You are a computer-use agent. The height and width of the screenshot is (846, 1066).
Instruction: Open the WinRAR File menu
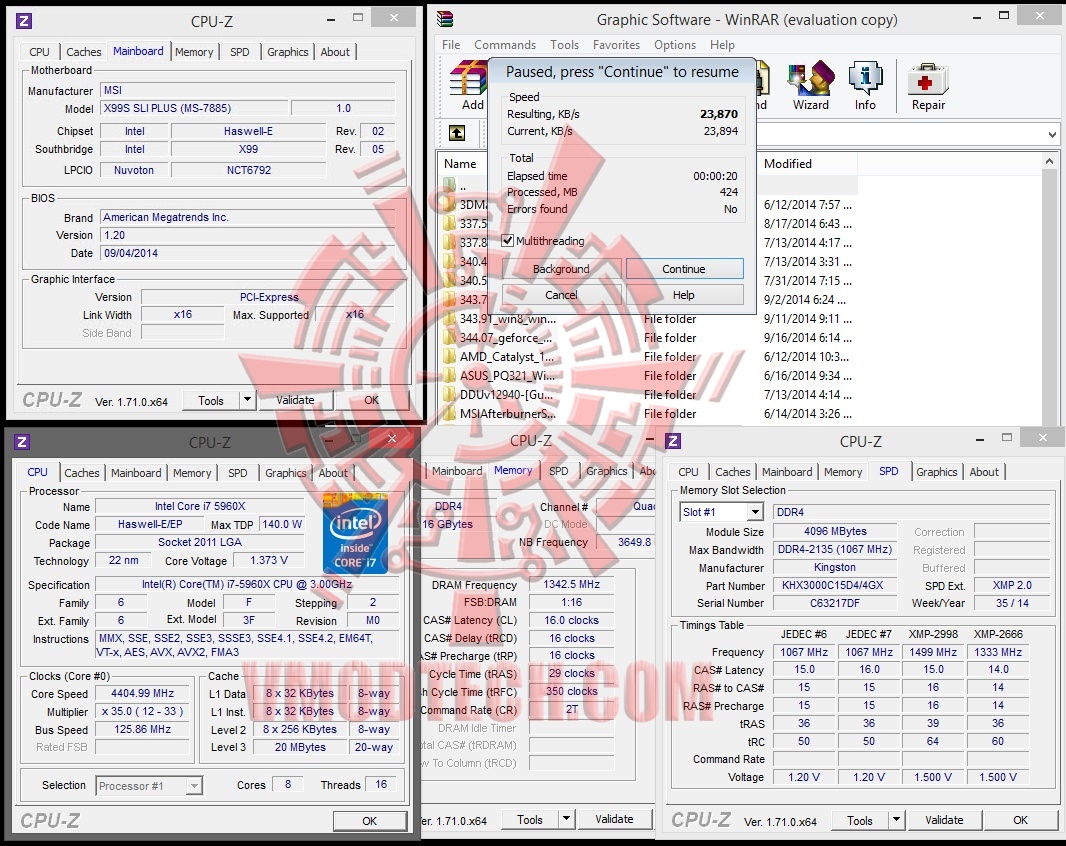(451, 45)
